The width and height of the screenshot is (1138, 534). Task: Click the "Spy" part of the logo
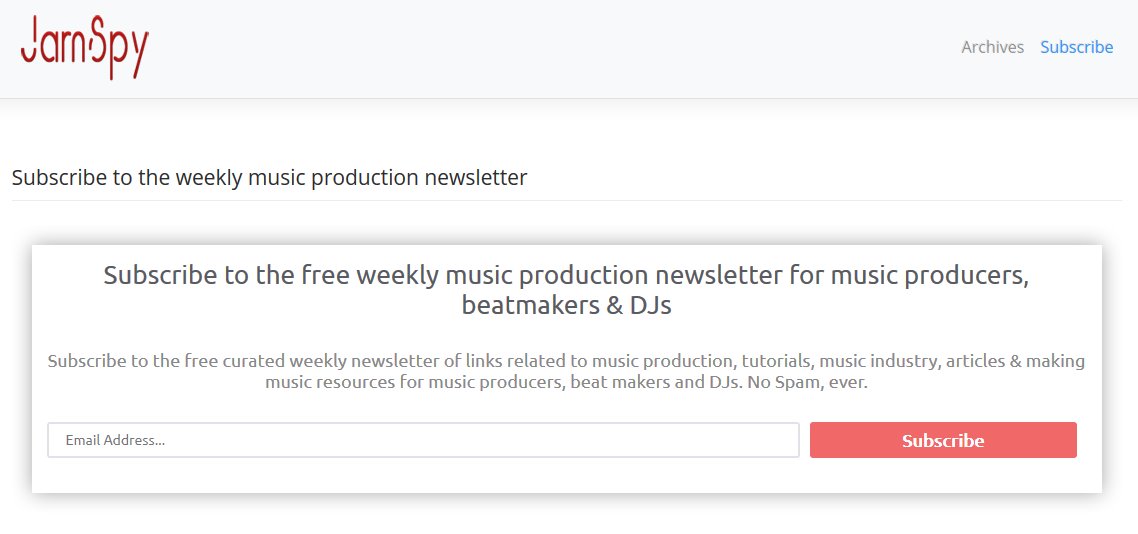click(120, 50)
